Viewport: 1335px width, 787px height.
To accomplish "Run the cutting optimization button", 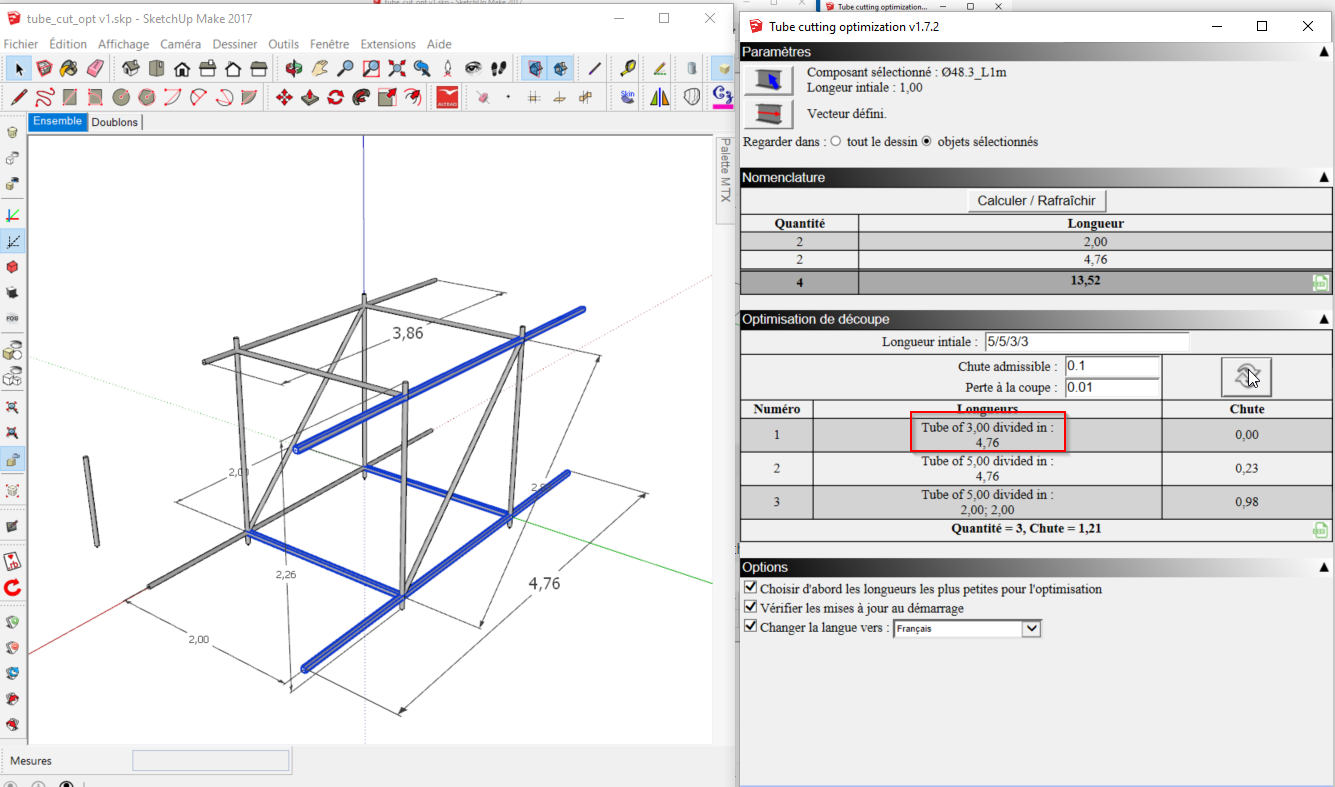I will 1246,377.
